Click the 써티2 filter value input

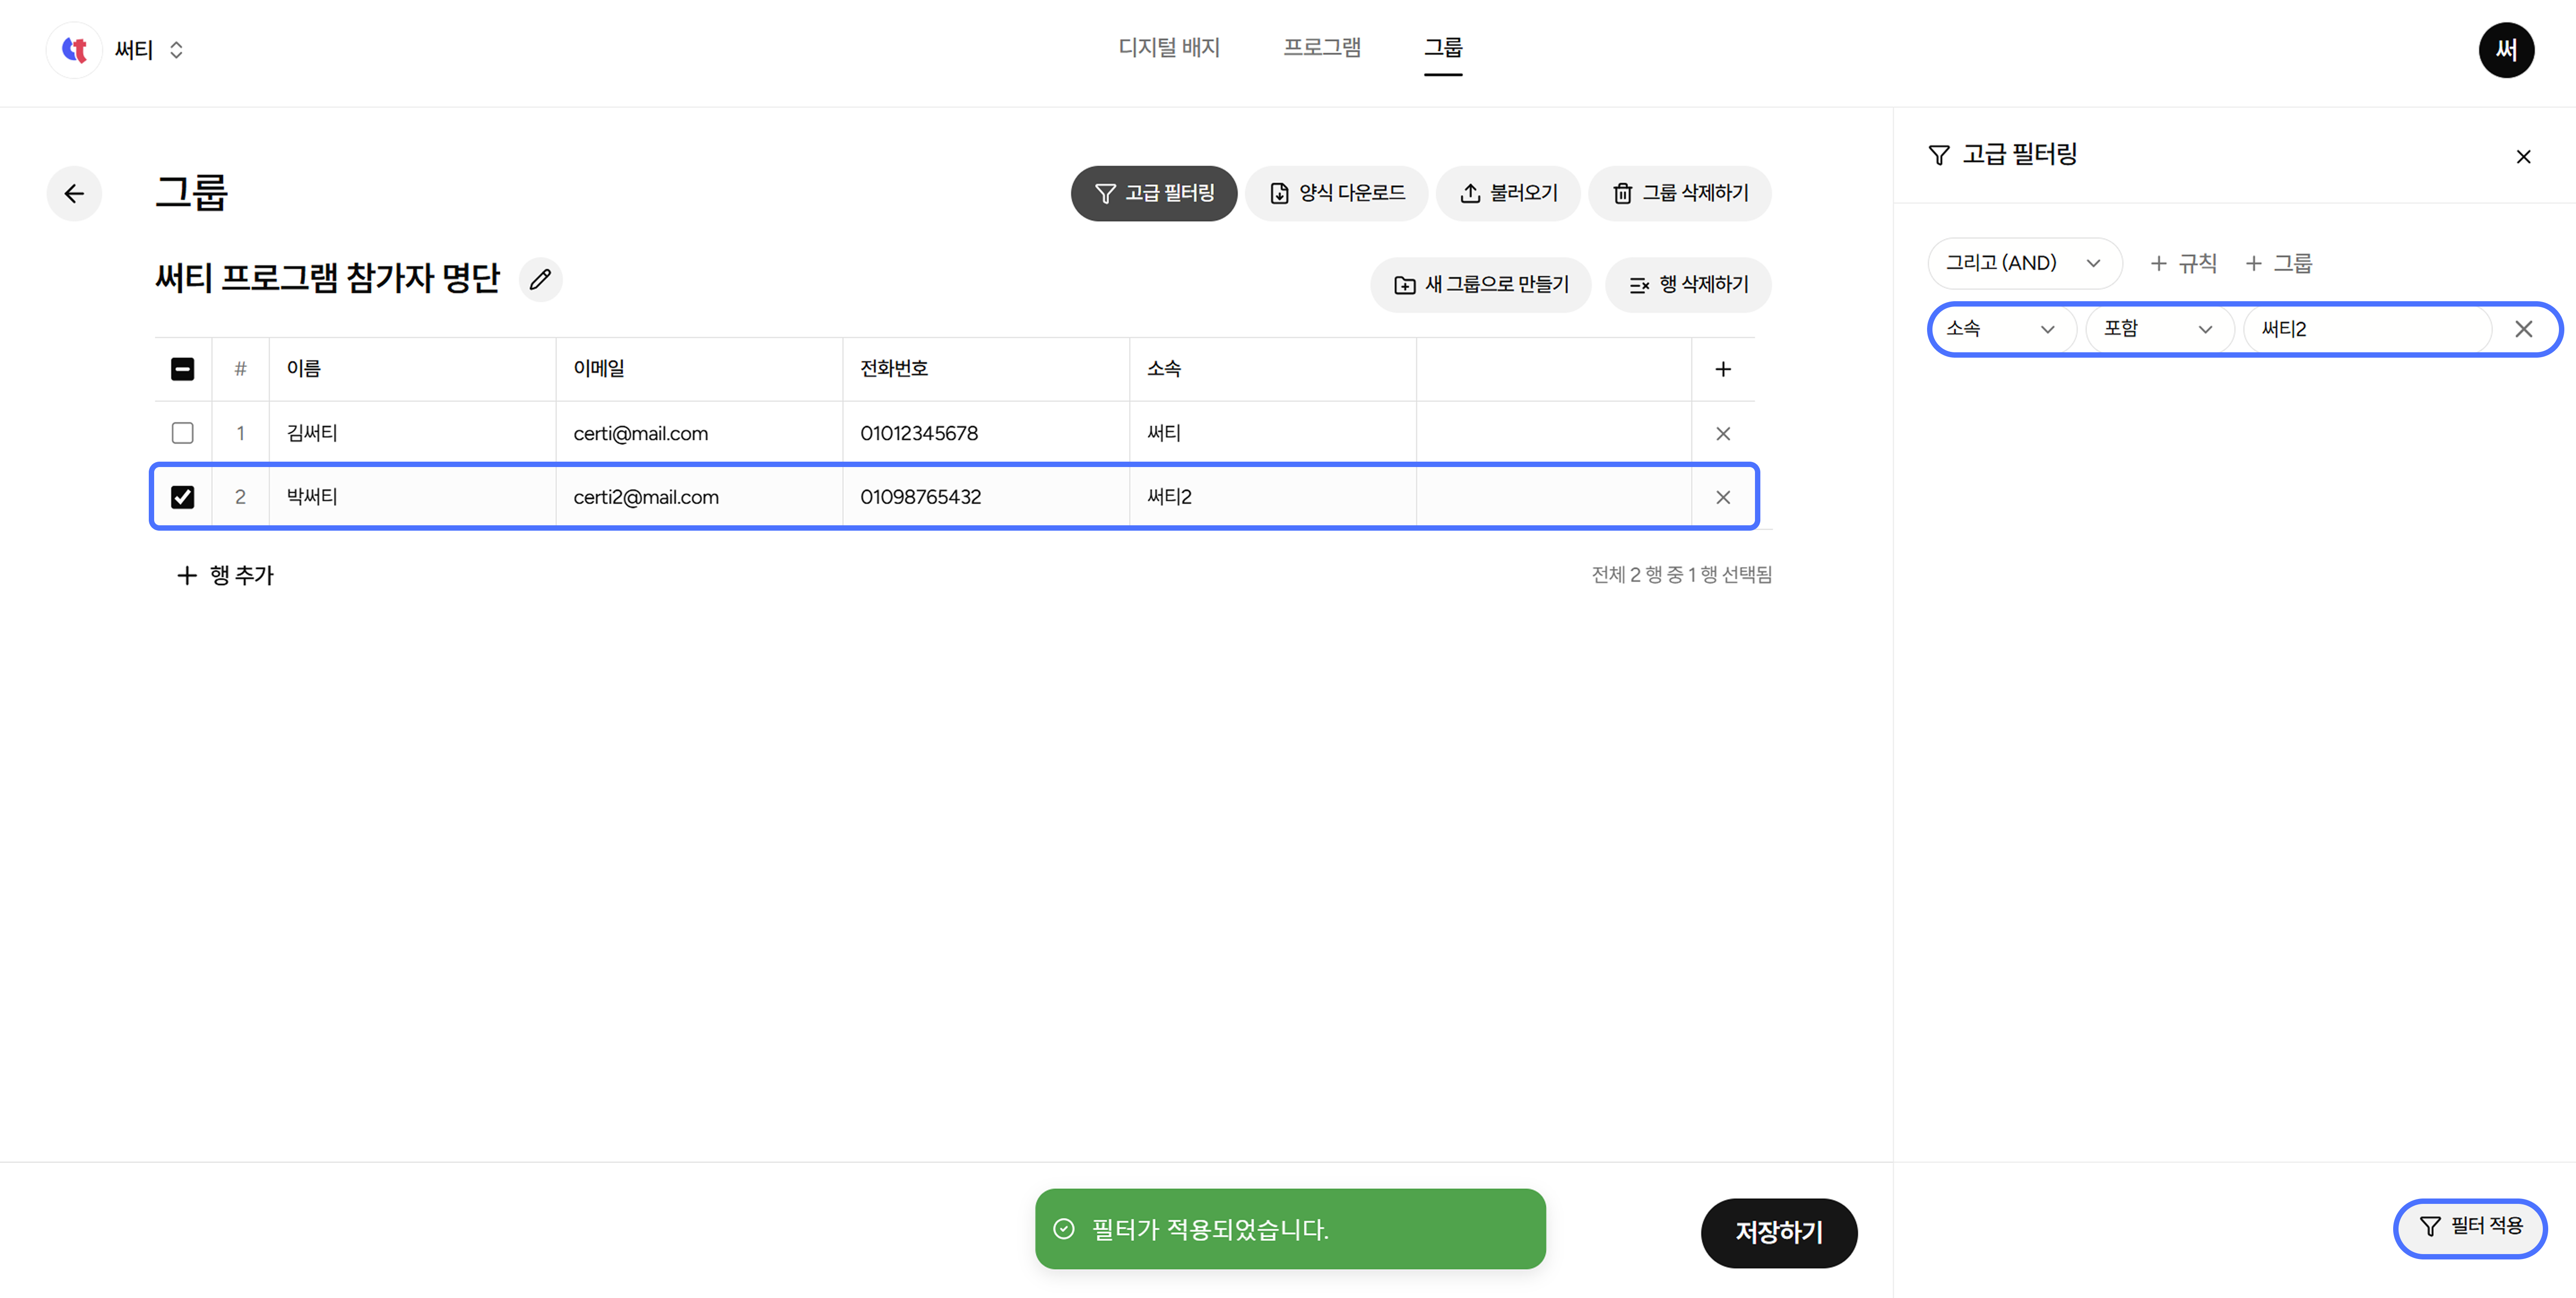tap(2367, 329)
